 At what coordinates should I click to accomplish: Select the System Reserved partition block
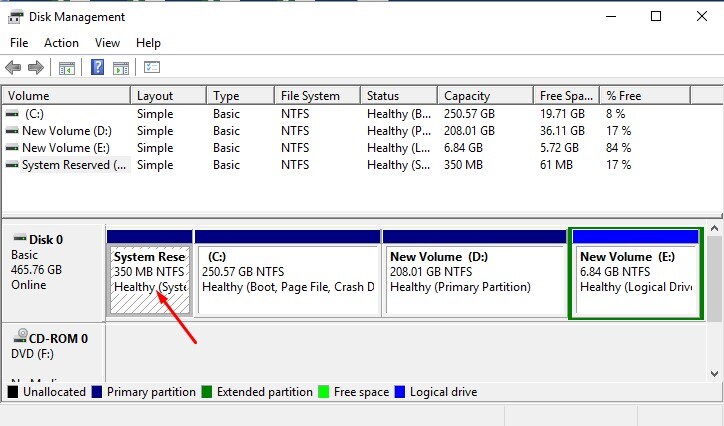click(x=150, y=272)
